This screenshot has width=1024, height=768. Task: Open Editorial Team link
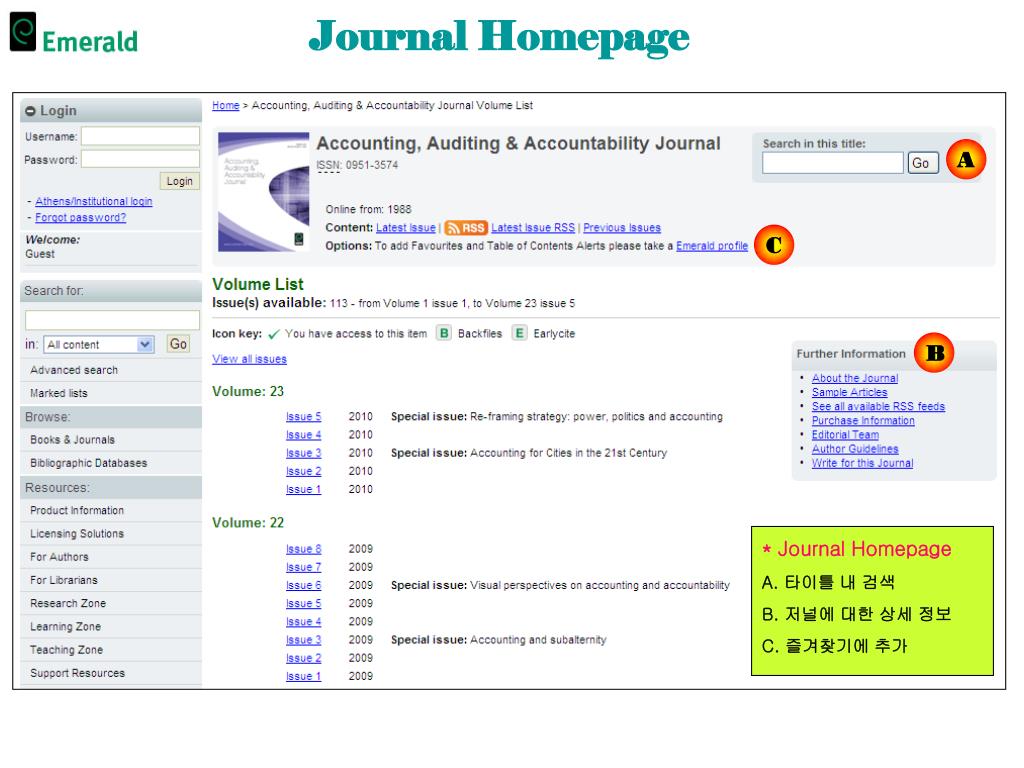845,435
